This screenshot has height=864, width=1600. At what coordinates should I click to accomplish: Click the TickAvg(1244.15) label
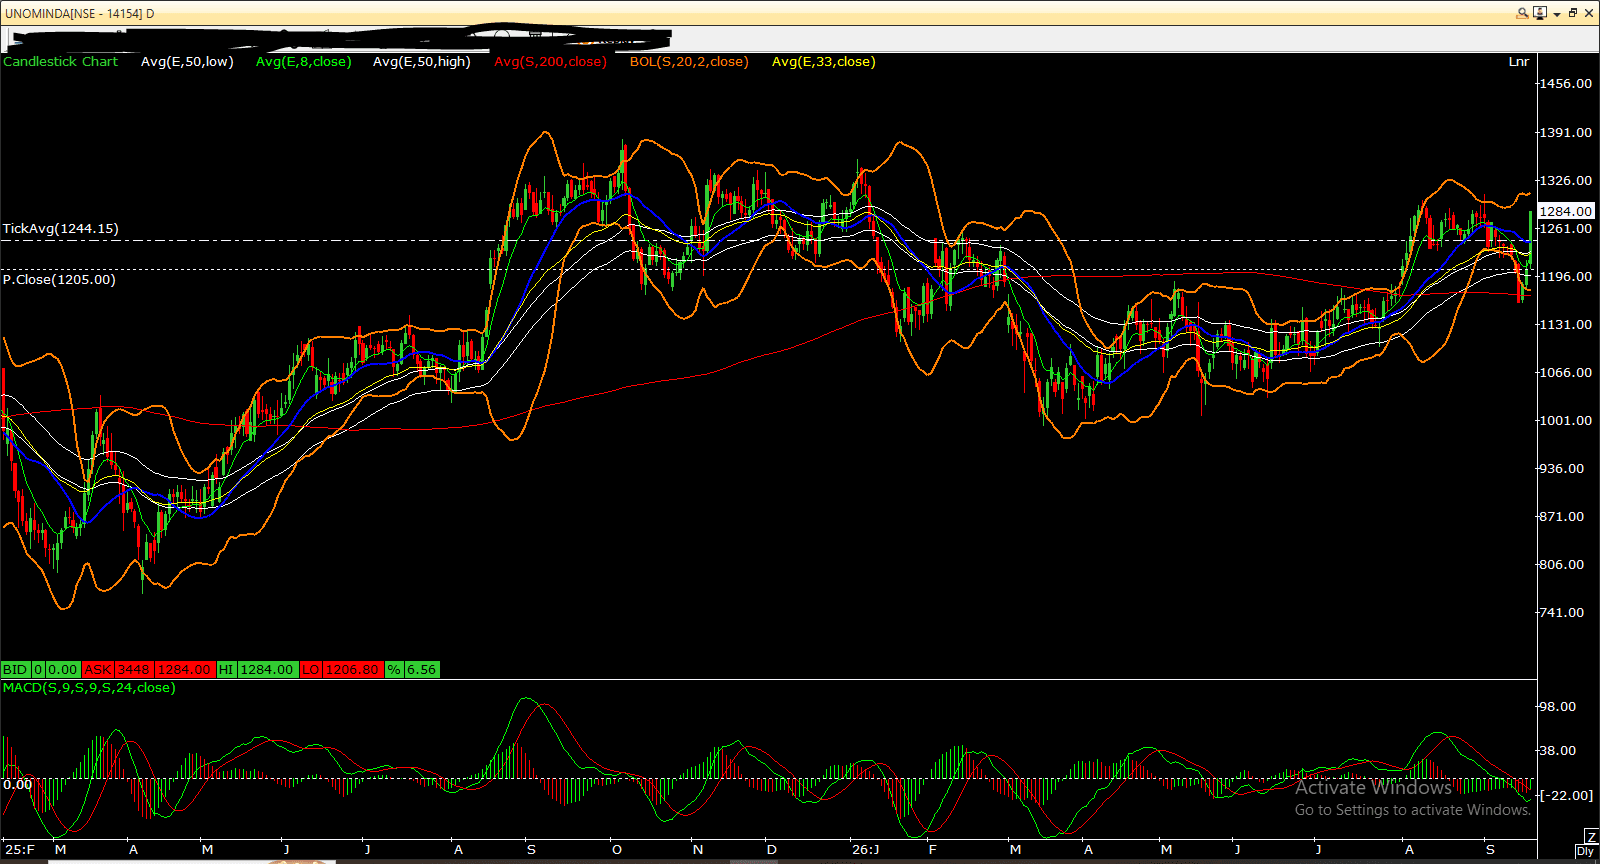[x=60, y=229]
